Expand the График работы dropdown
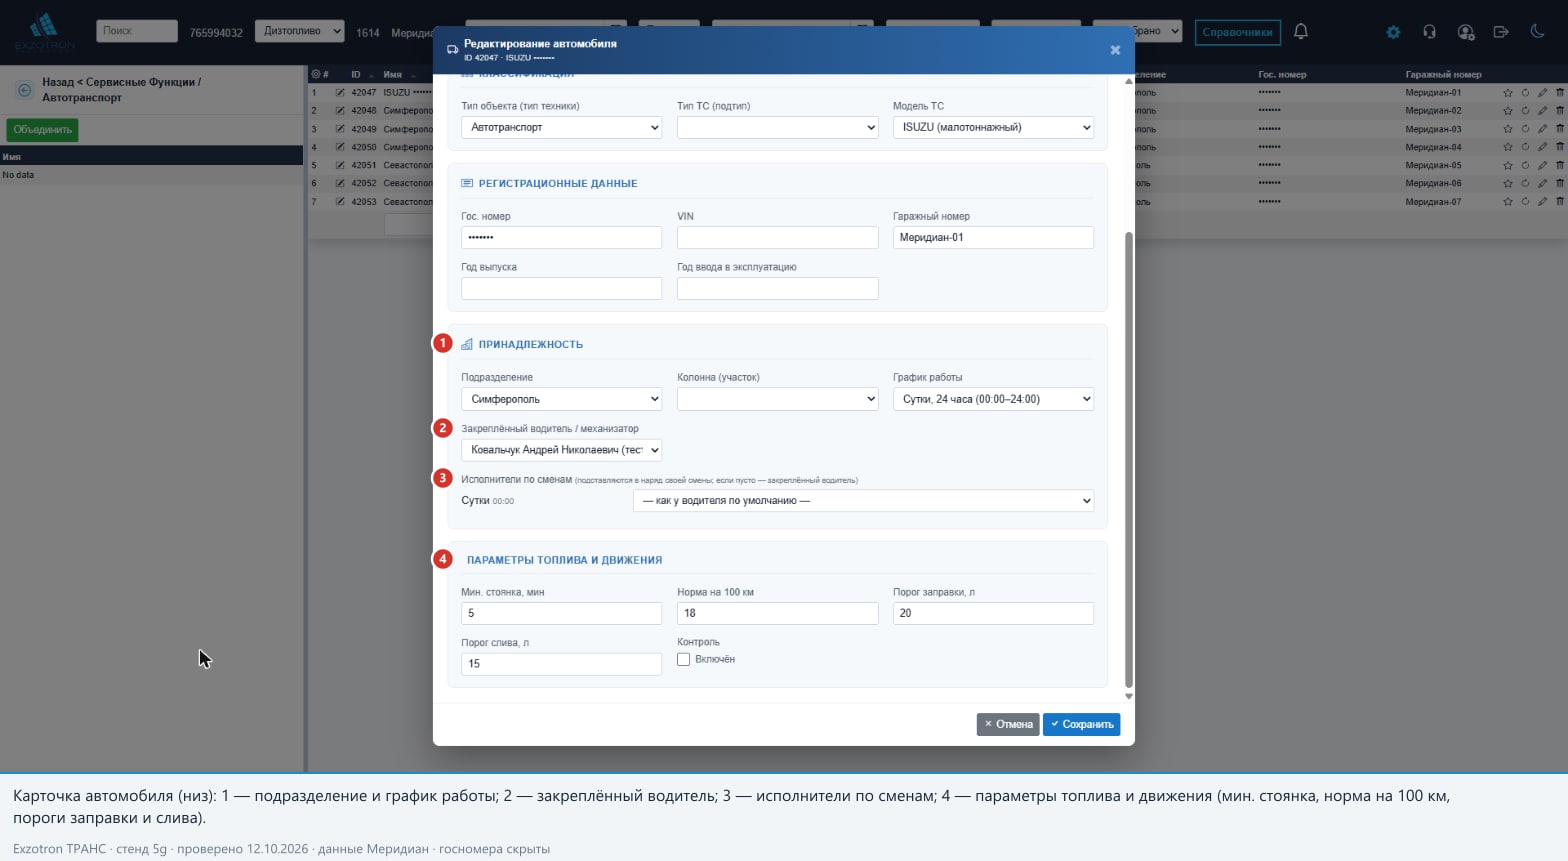 [x=993, y=399]
